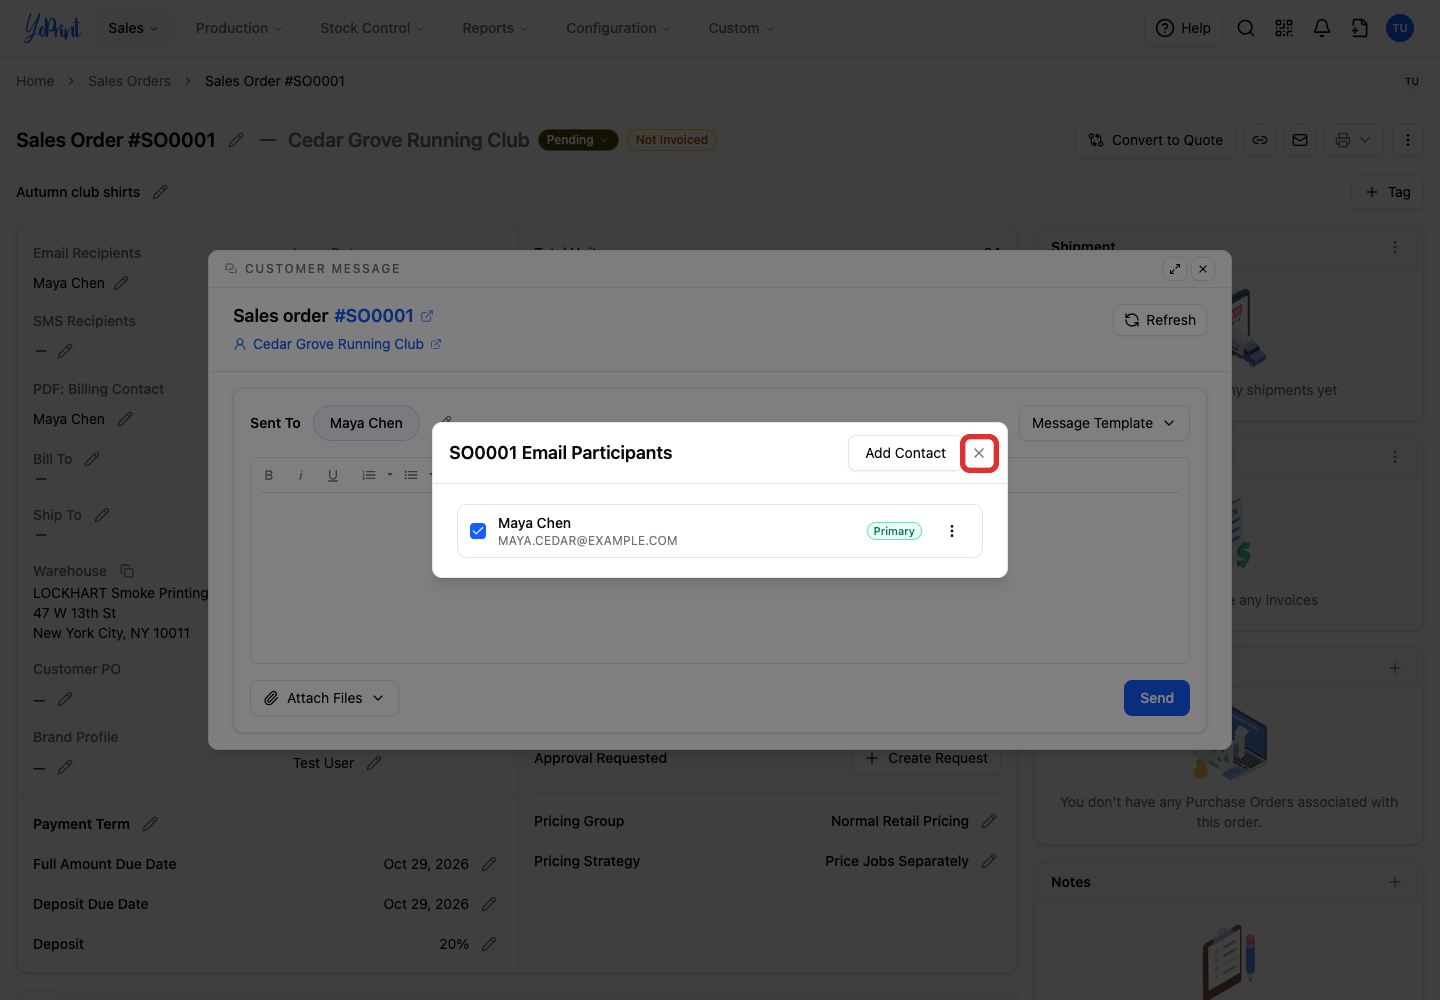Image resolution: width=1440 pixels, height=1000 pixels.
Task: Open the Message Template dropdown
Action: [x=1104, y=423]
